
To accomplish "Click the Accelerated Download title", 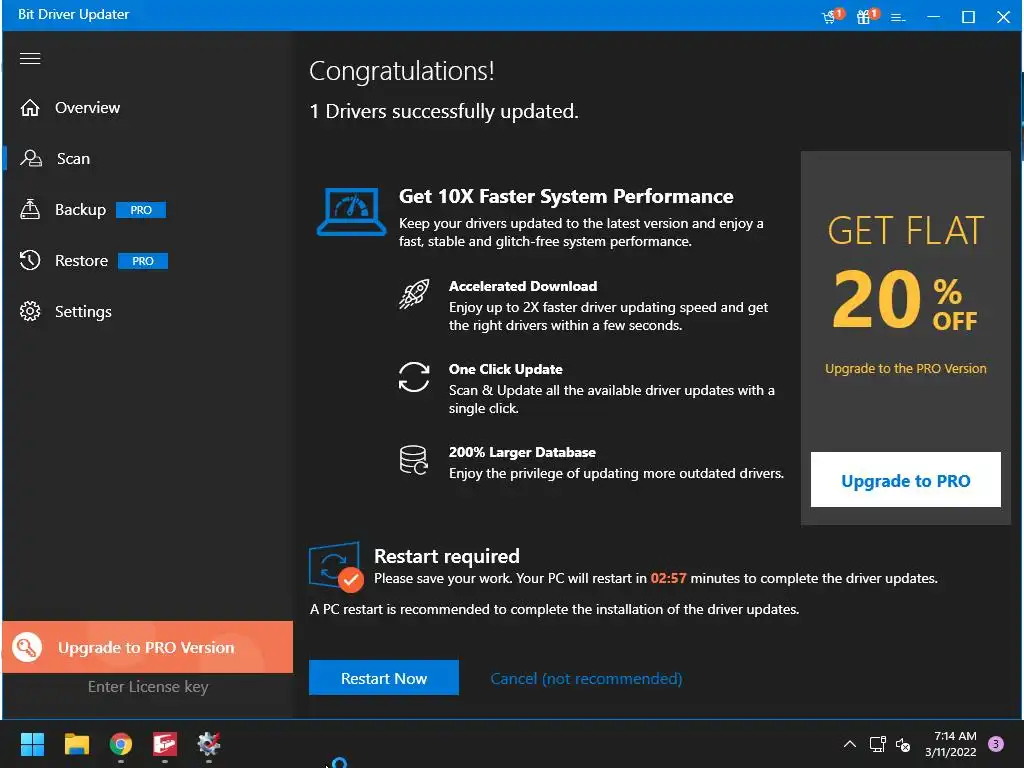I will 523,286.
